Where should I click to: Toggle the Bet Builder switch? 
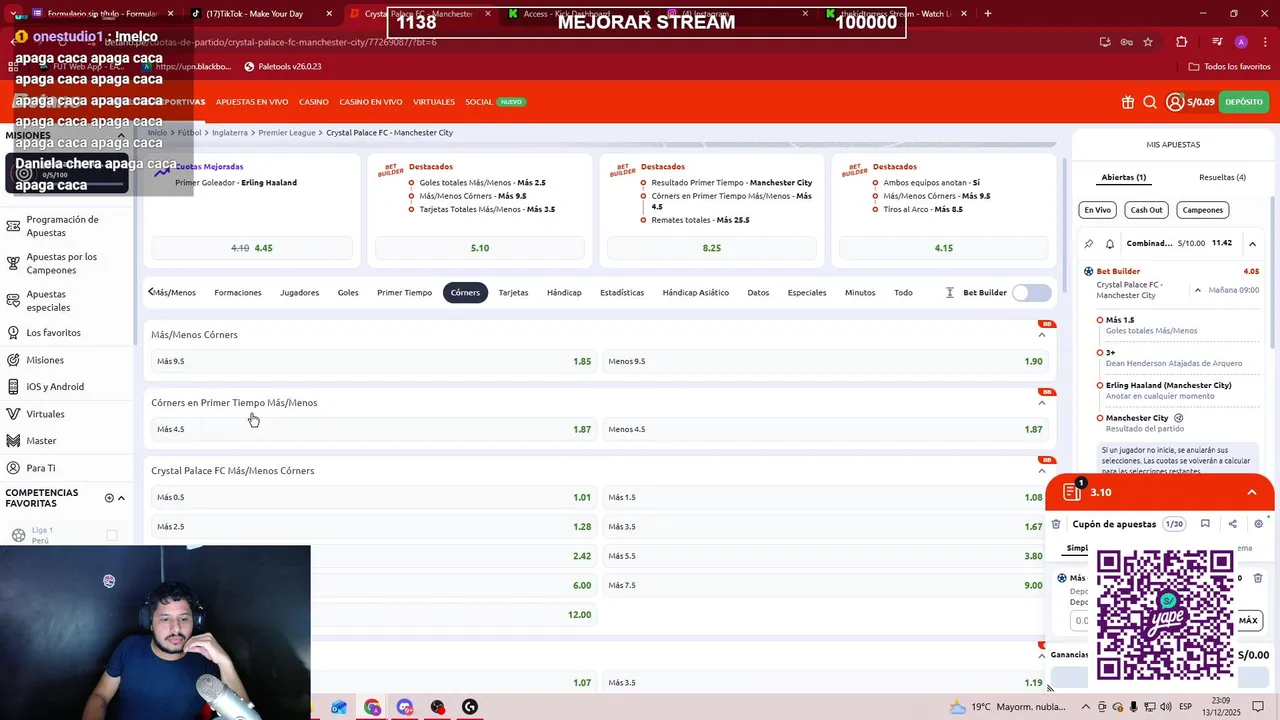pos(1032,293)
